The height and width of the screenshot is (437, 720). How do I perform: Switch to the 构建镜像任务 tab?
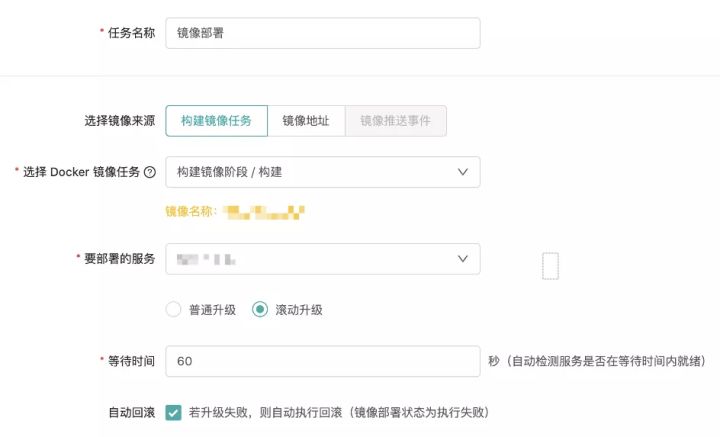point(216,120)
